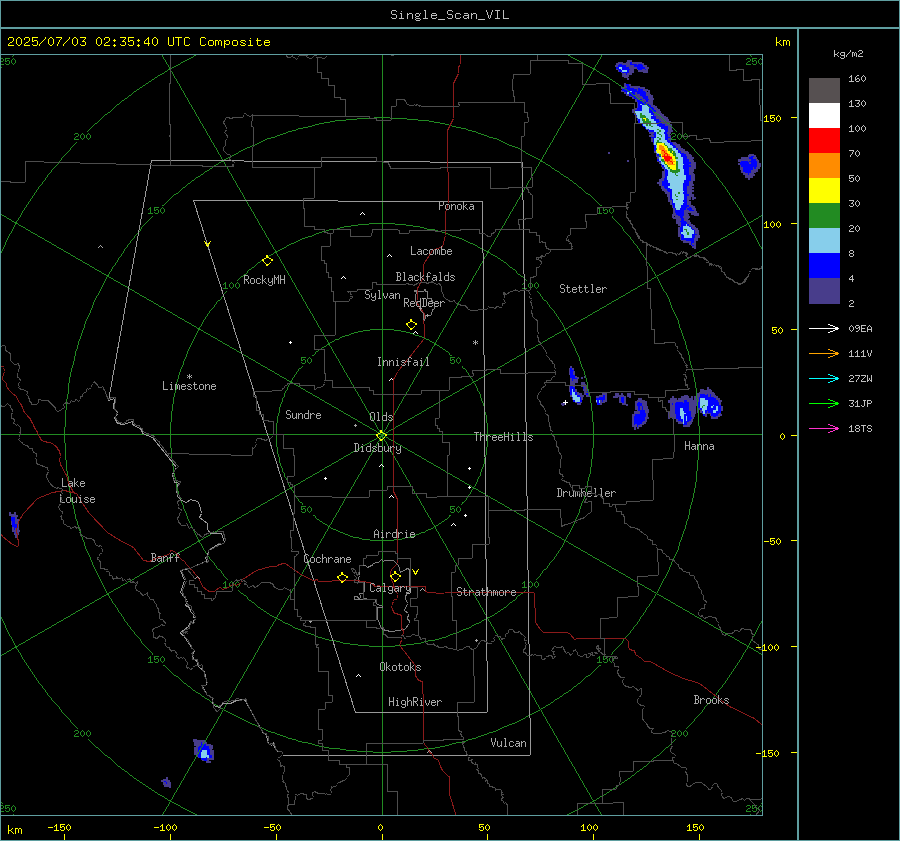Click the Ponoka label
The width and height of the screenshot is (900, 841).
456,207
